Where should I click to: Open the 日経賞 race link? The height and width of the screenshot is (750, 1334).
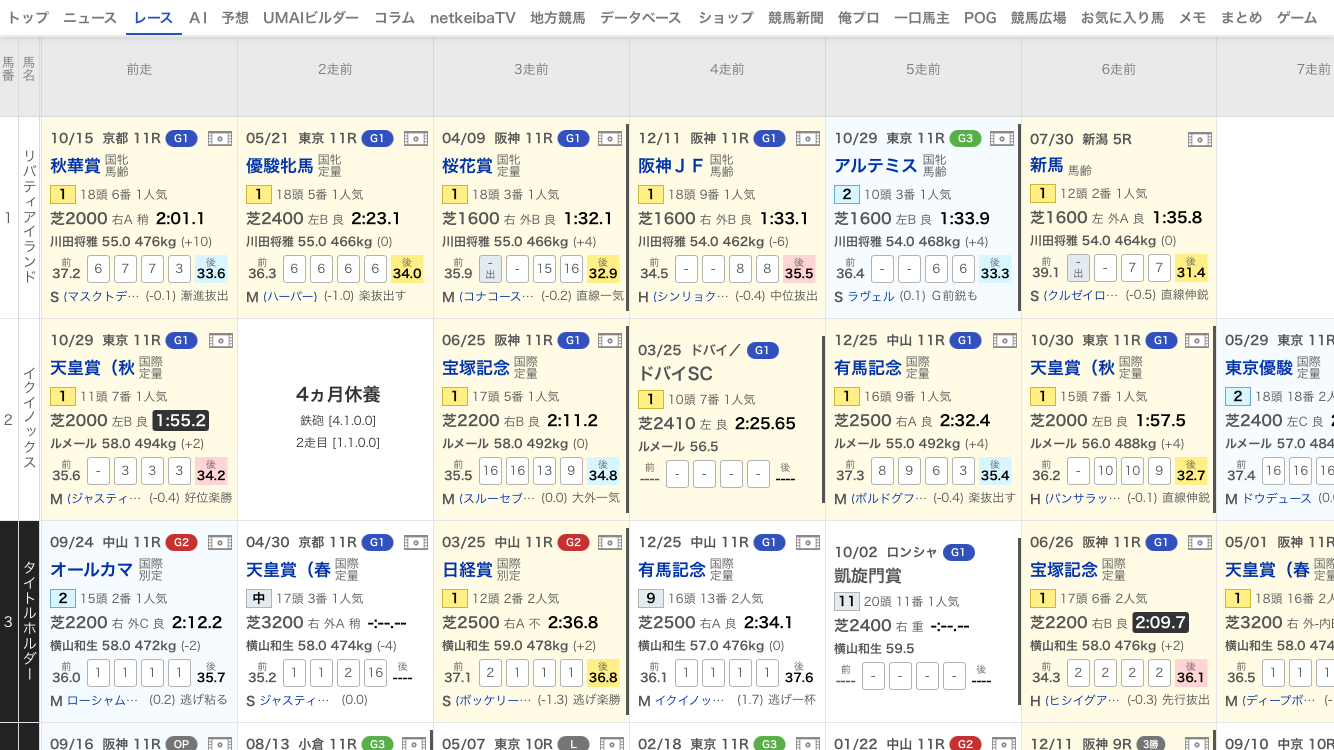click(x=467, y=570)
